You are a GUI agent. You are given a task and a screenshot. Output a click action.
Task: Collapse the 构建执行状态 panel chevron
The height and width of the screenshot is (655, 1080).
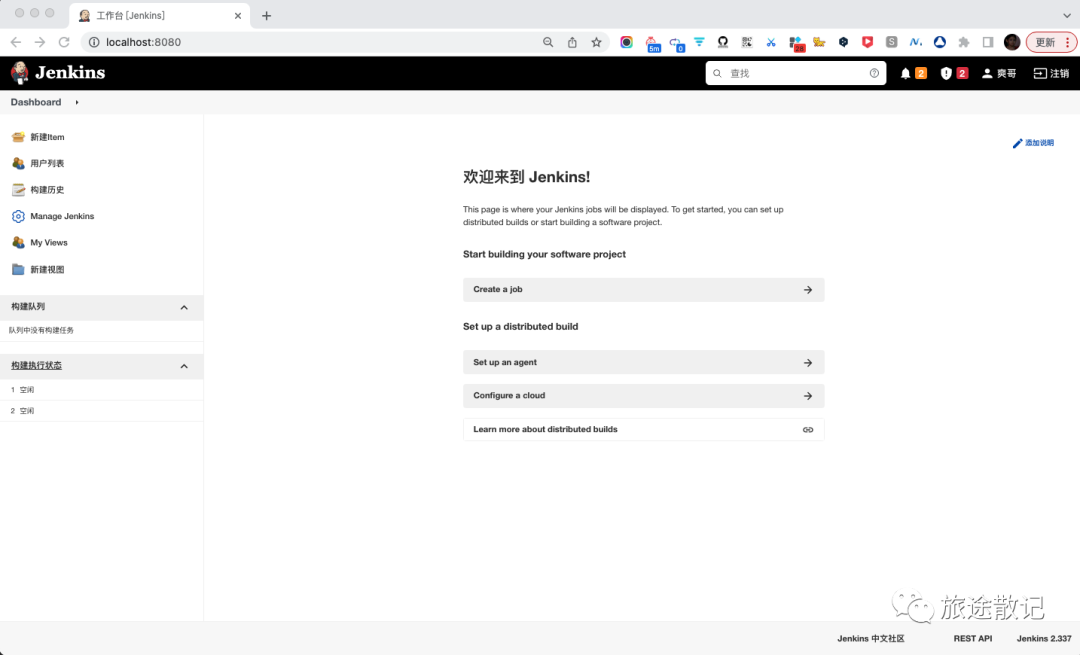pos(184,366)
